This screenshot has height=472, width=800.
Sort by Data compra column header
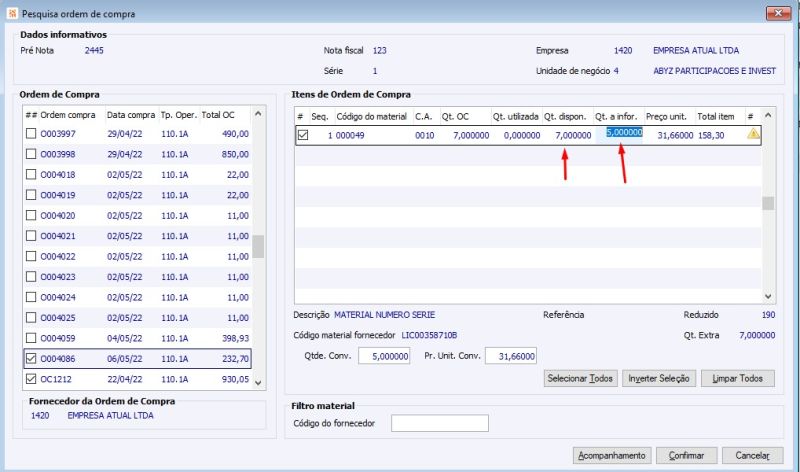point(131,115)
